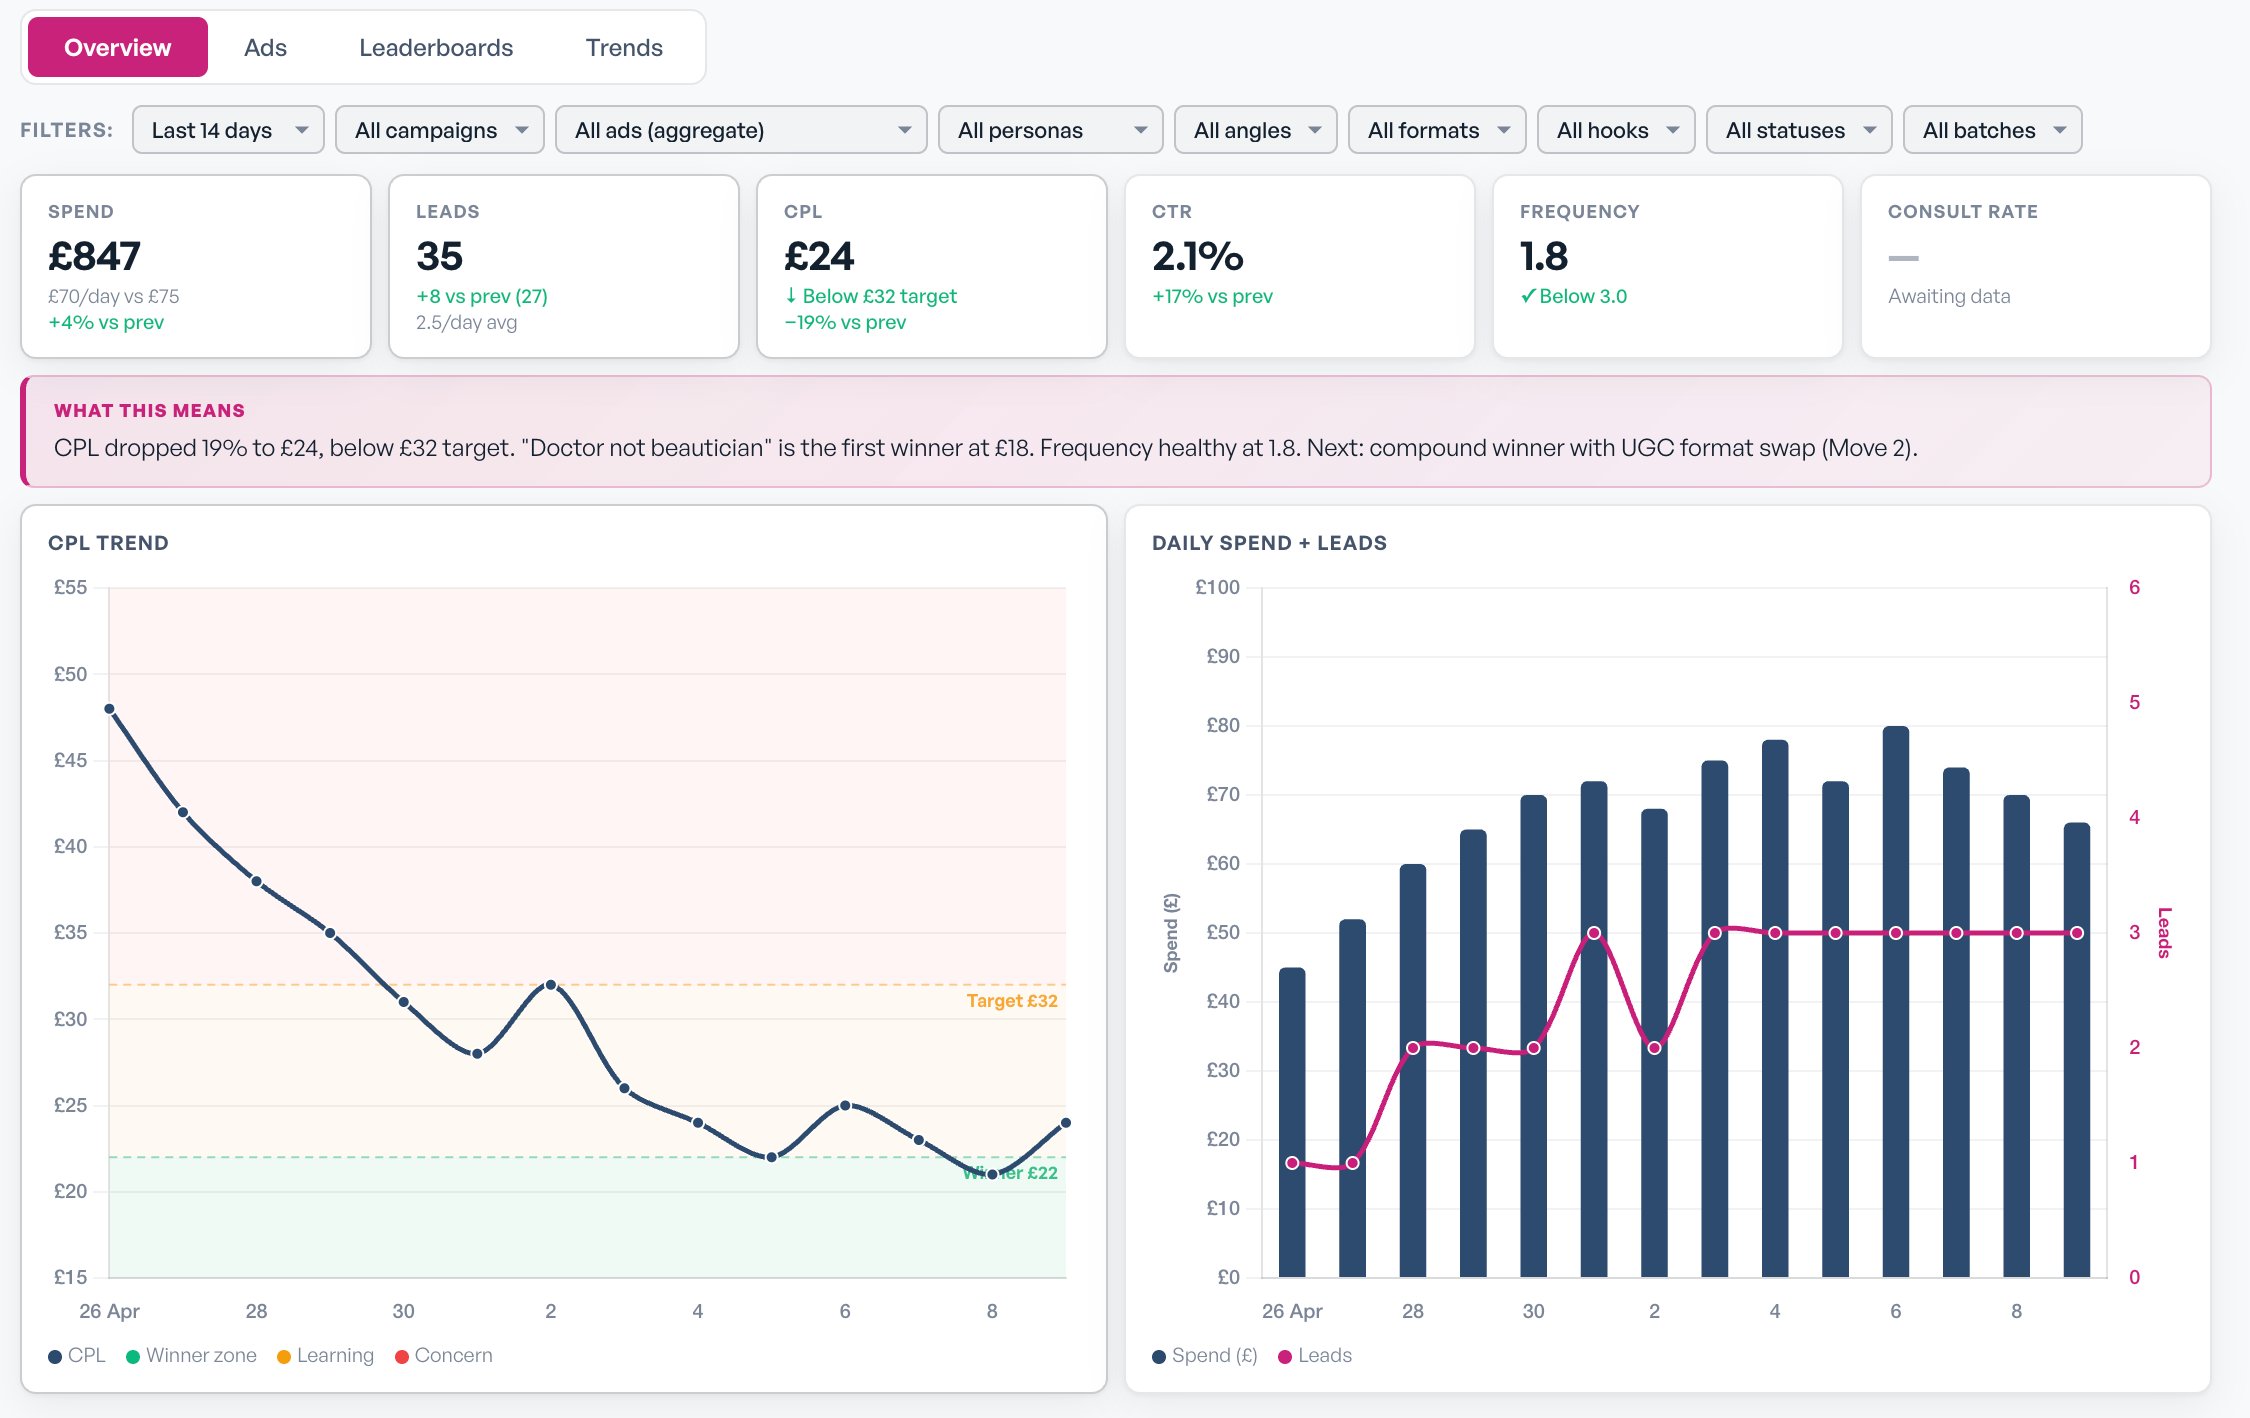
Task: Click the Winner £22 line label
Action: tap(1010, 1173)
